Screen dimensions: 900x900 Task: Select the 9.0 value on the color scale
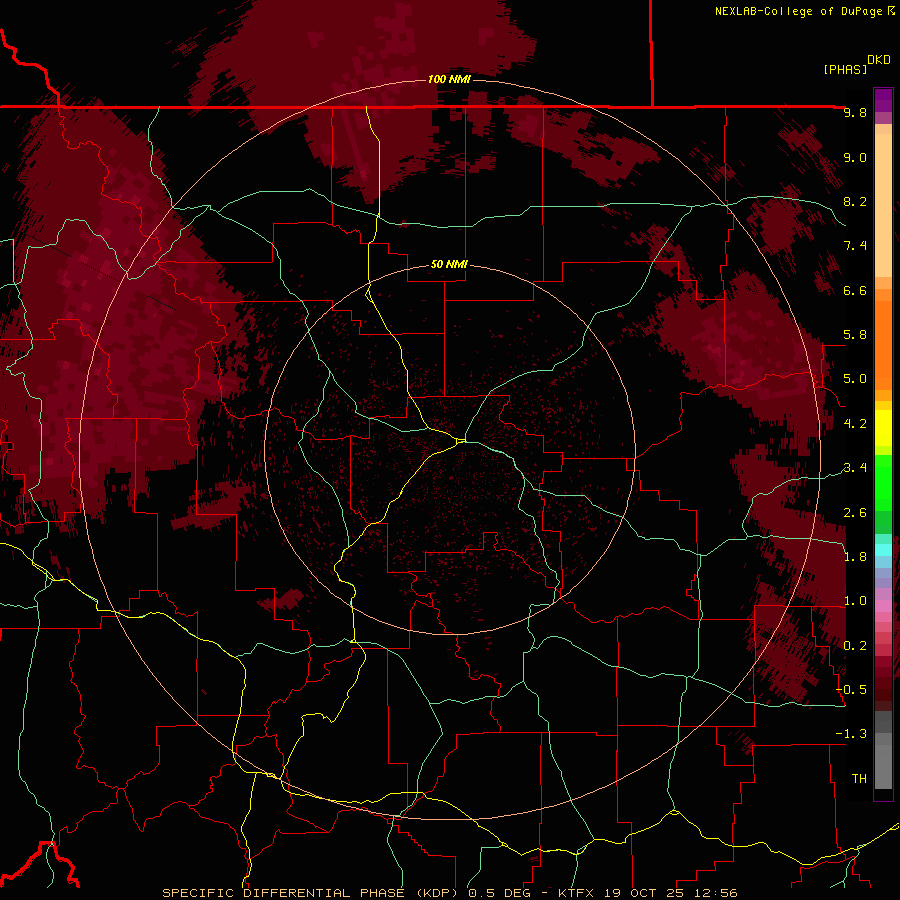click(855, 157)
